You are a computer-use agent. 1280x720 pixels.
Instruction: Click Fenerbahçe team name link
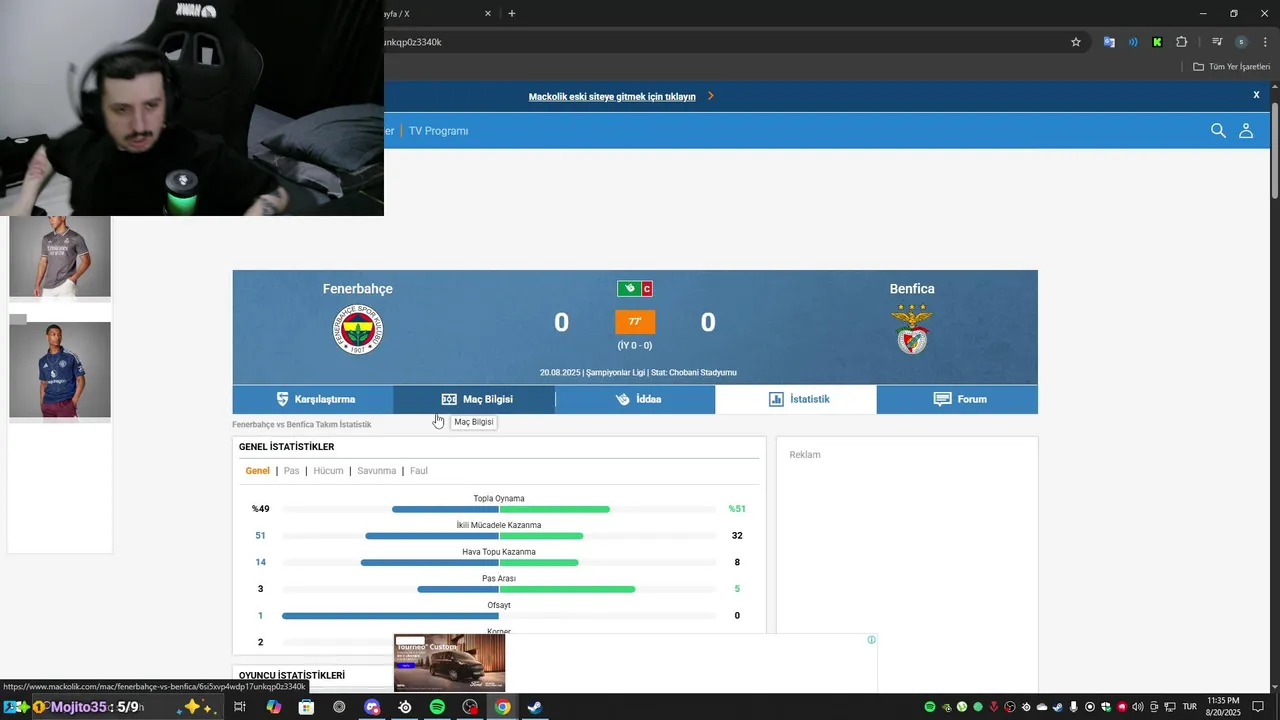click(x=358, y=289)
